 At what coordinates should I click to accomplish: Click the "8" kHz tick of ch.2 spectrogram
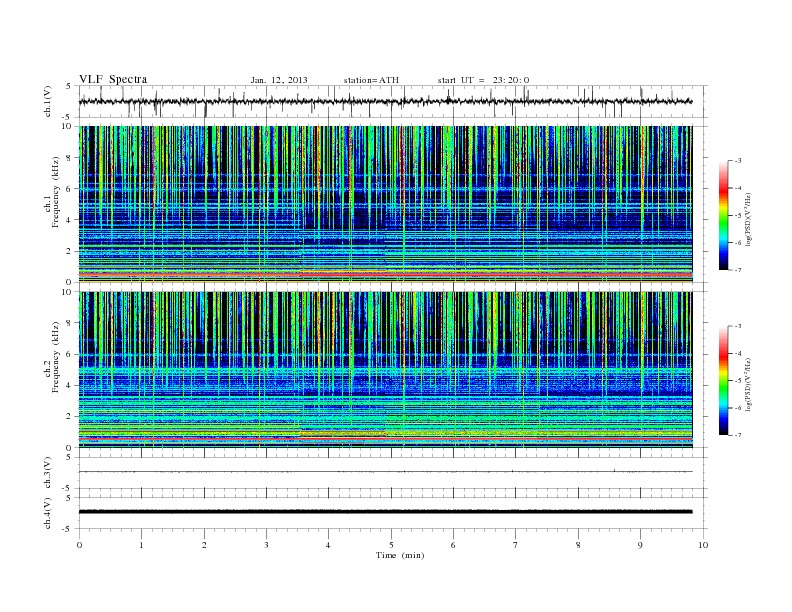pyautogui.click(x=70, y=323)
